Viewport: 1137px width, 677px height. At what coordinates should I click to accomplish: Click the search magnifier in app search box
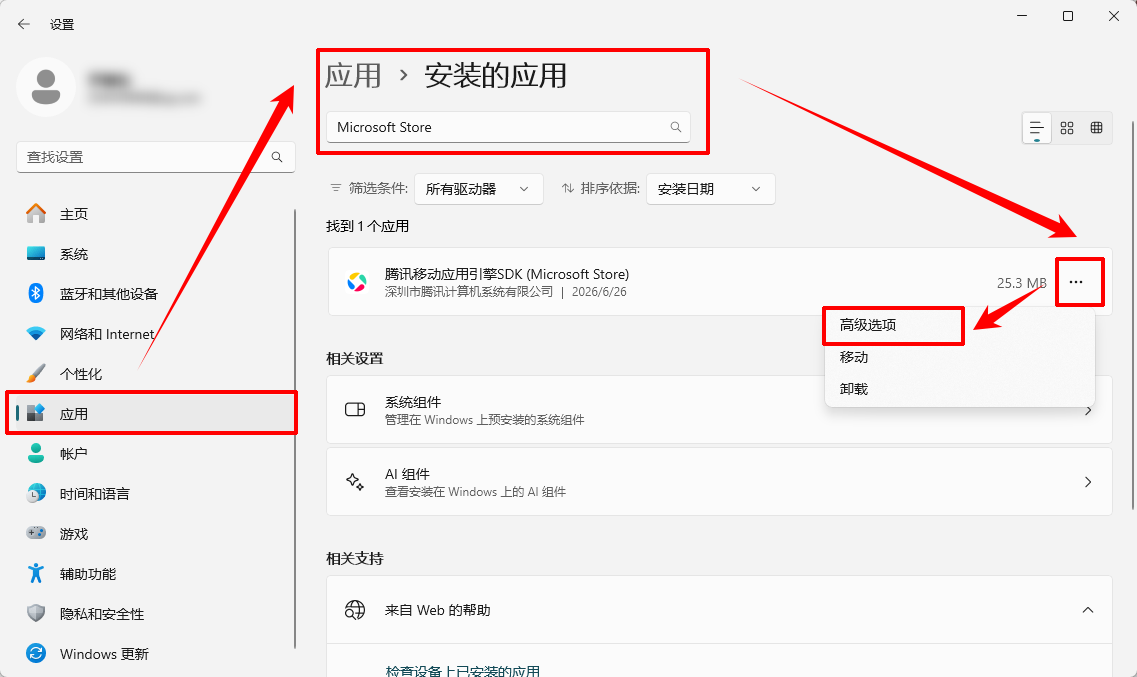tap(676, 127)
